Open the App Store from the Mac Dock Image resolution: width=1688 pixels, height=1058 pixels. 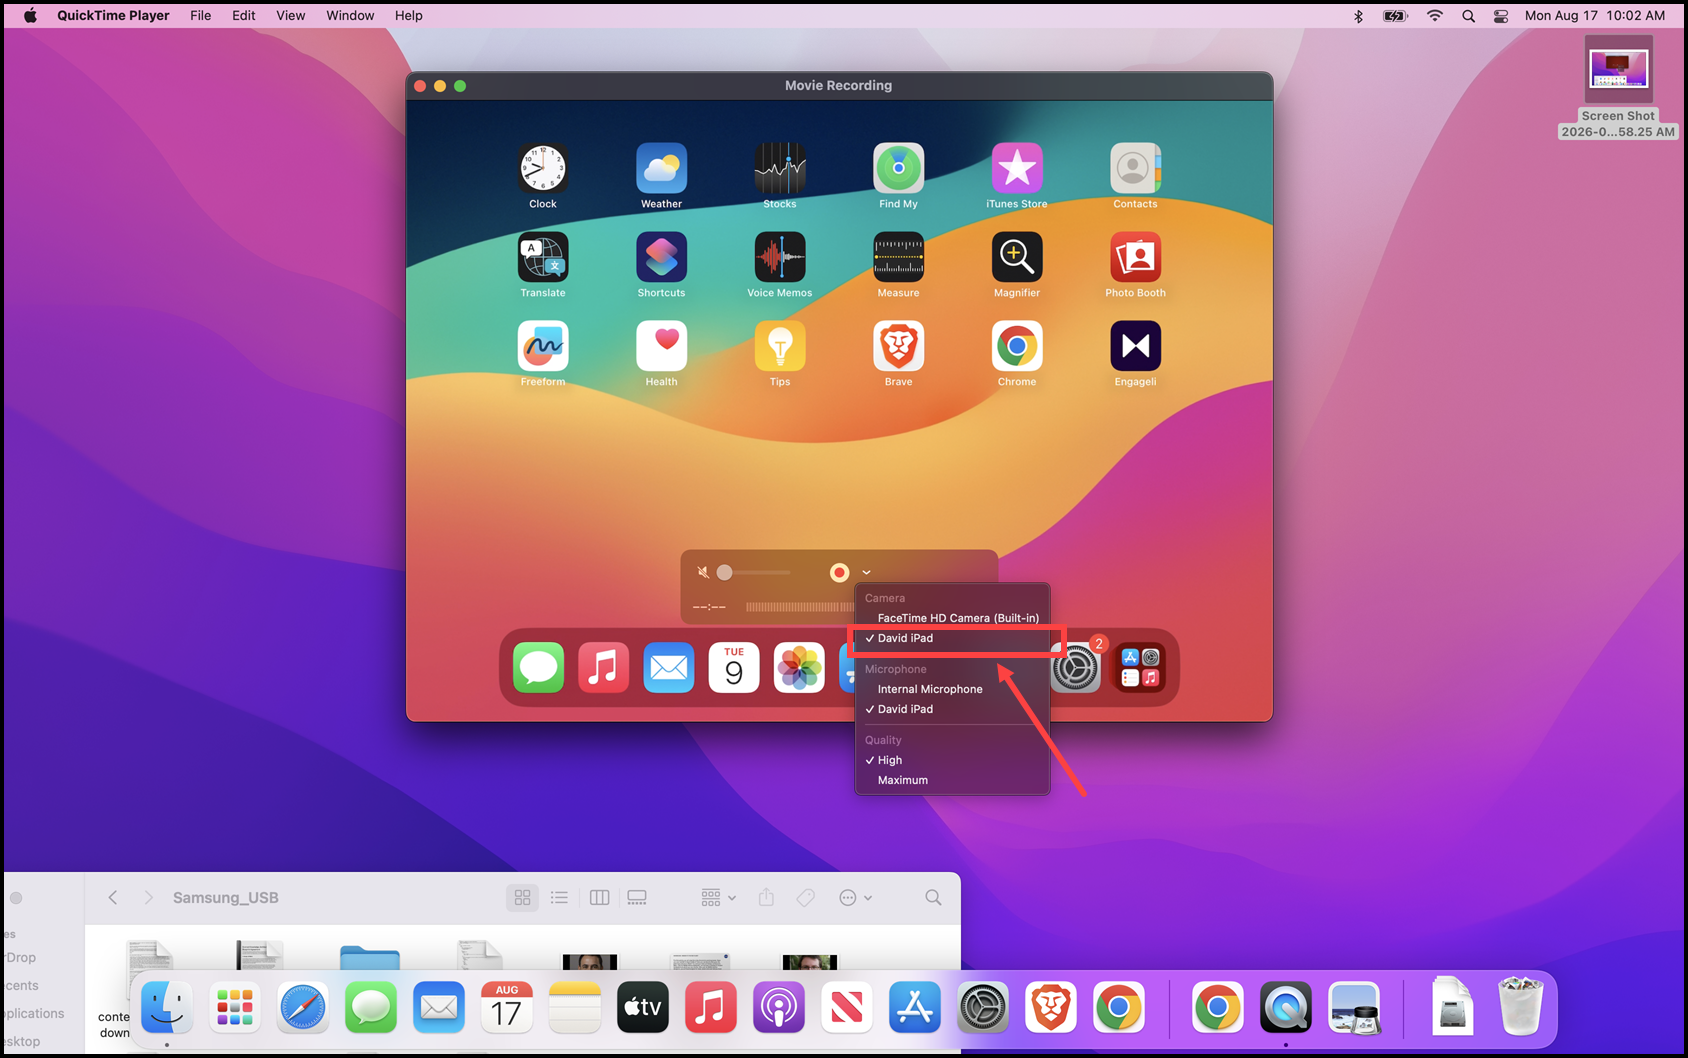point(915,1007)
